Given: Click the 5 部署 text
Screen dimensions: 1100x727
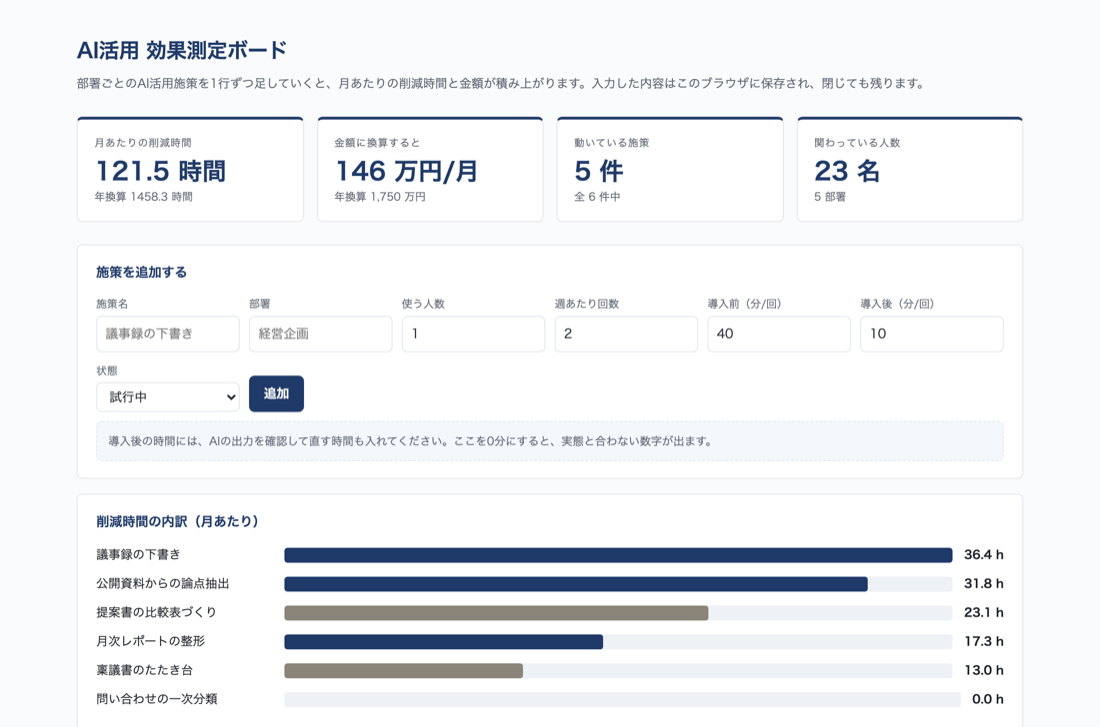Looking at the screenshot, I should click(830, 197).
